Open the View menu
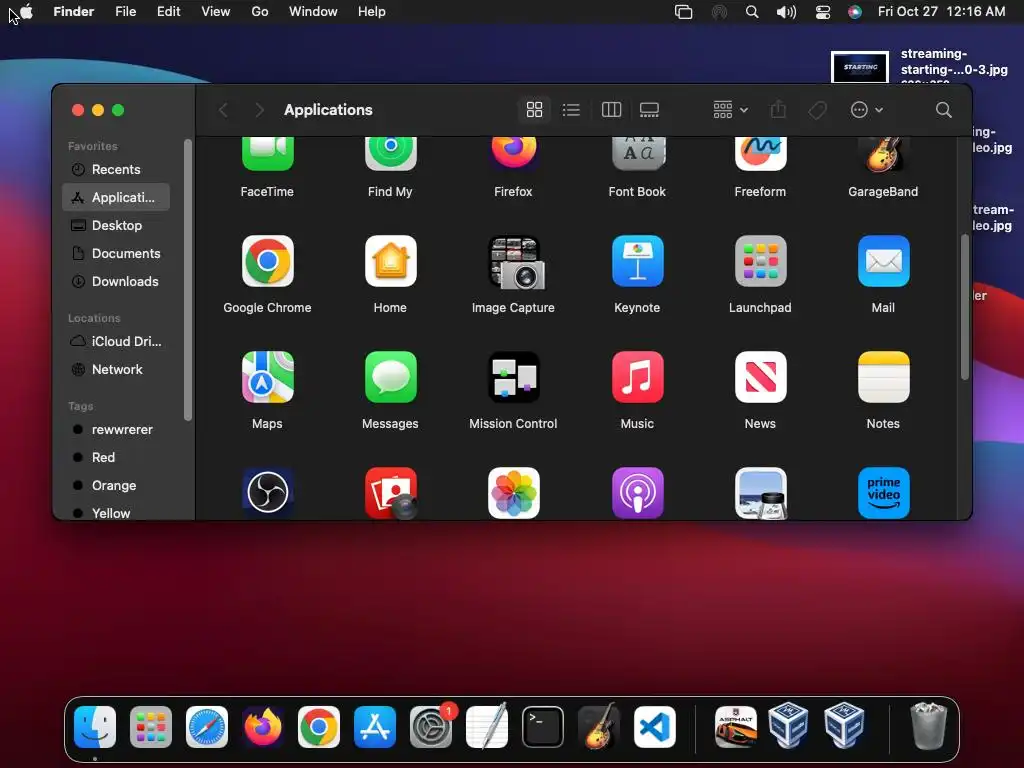This screenshot has width=1024, height=768. coord(216,12)
